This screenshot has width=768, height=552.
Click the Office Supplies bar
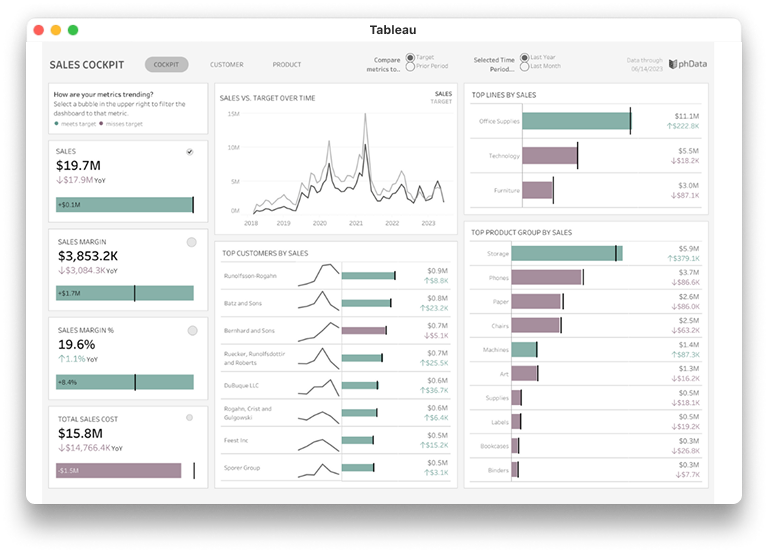576,121
